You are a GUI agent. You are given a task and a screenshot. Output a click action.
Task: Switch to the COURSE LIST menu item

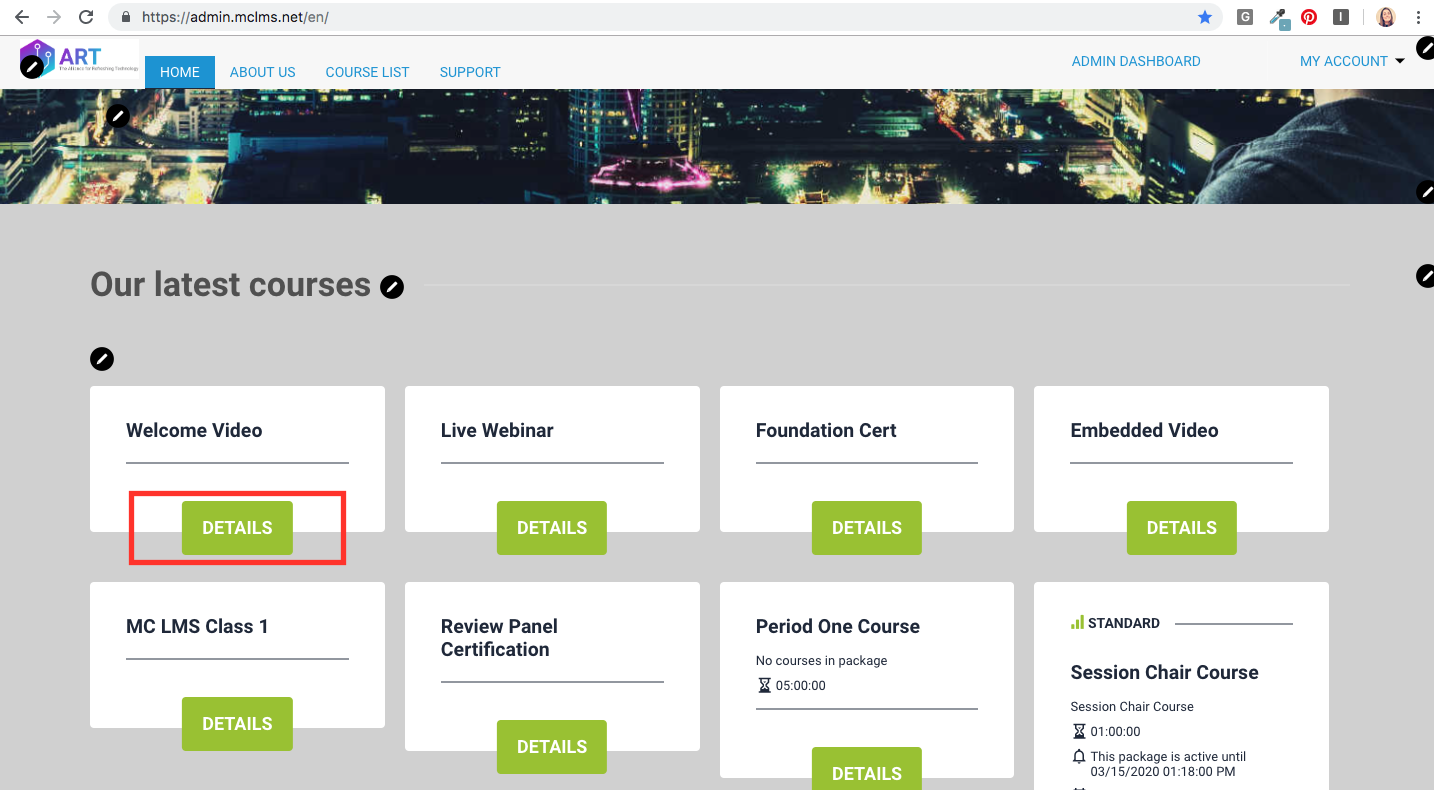[x=367, y=71]
